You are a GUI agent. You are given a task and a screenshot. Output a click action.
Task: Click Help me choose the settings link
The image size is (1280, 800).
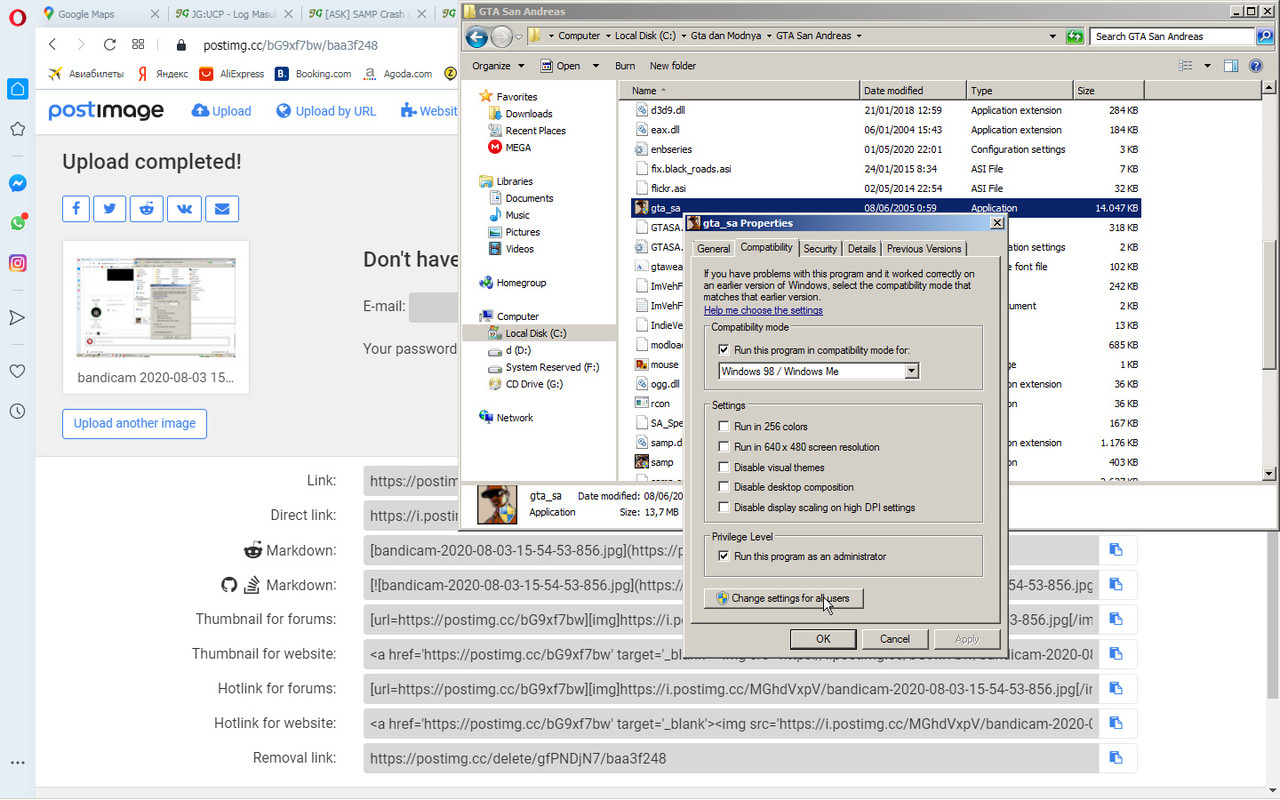coord(763,311)
